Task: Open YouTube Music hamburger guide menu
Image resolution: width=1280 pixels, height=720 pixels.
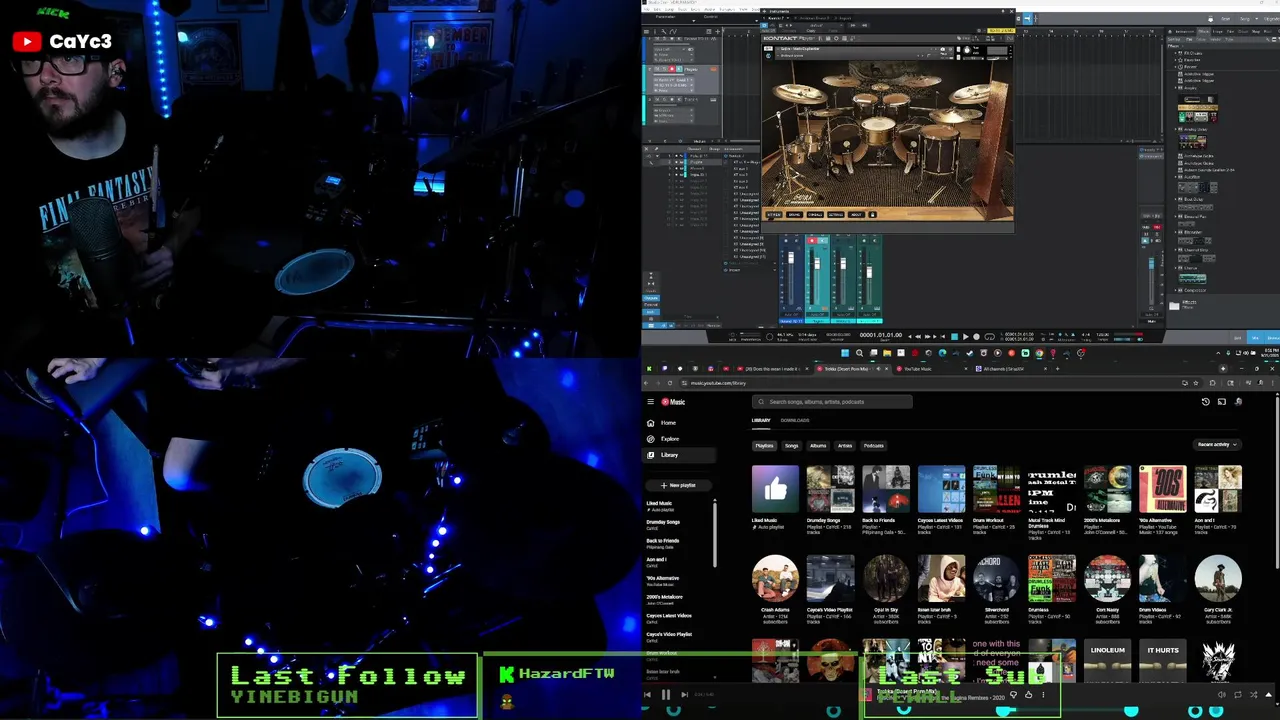Action: pyautogui.click(x=650, y=402)
